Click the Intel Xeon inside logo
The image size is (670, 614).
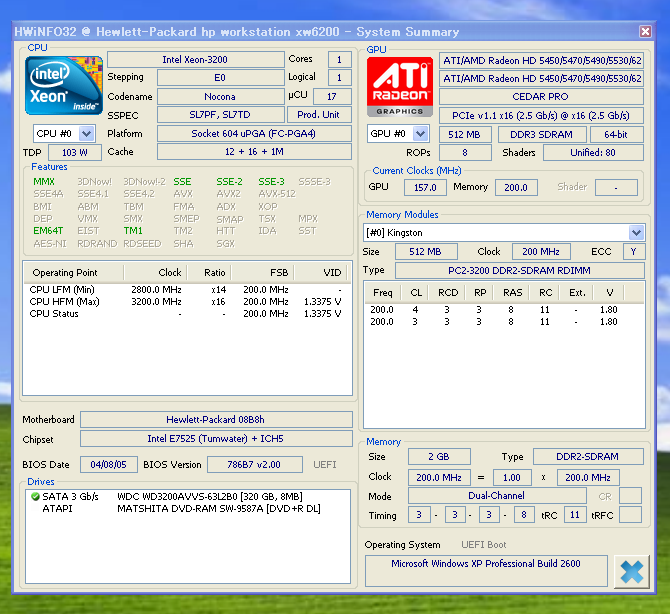[63, 85]
